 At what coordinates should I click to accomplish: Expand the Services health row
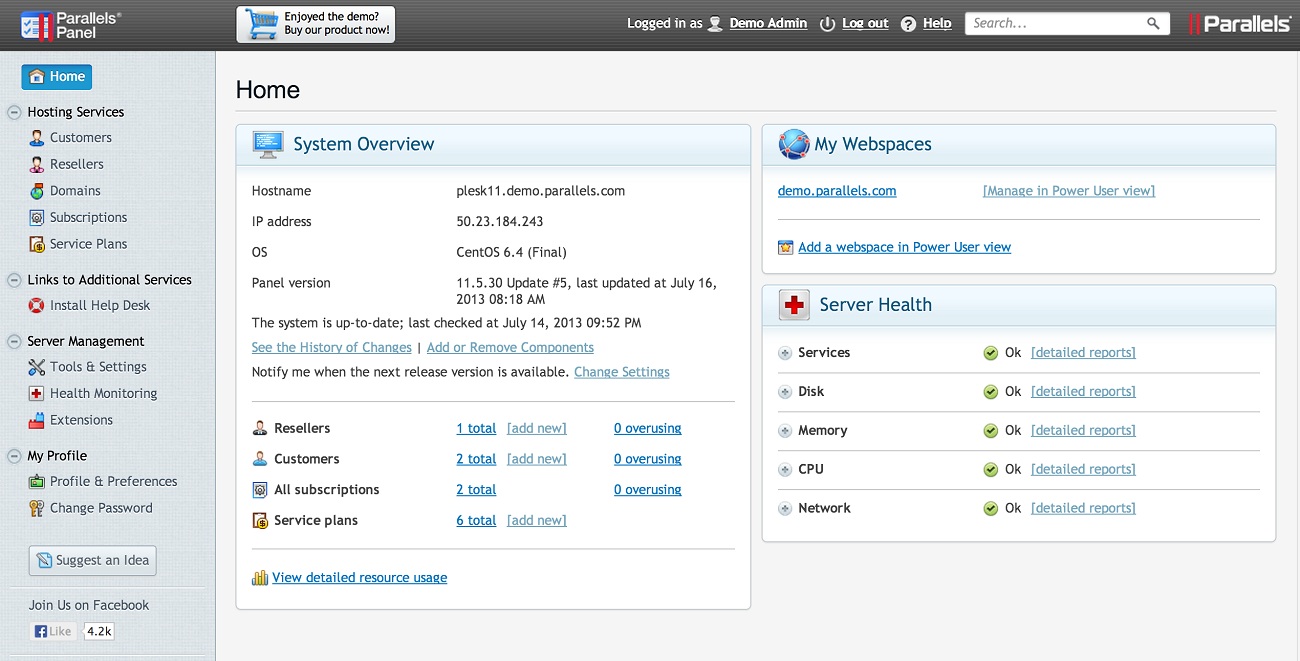tap(785, 353)
